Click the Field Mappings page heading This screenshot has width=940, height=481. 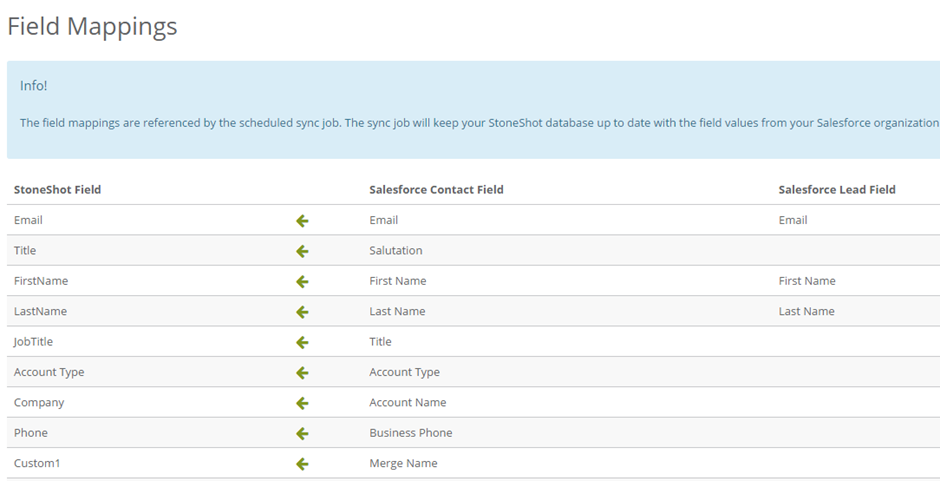(x=92, y=26)
